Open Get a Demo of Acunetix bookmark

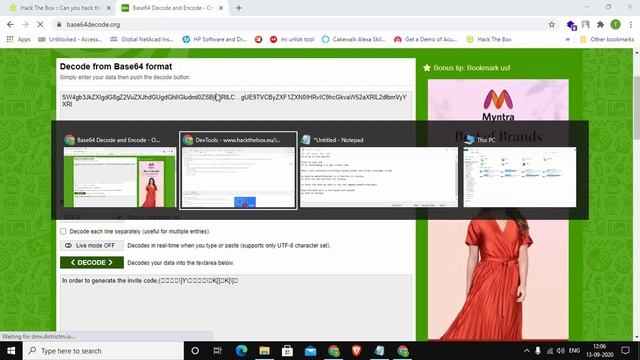pos(425,39)
